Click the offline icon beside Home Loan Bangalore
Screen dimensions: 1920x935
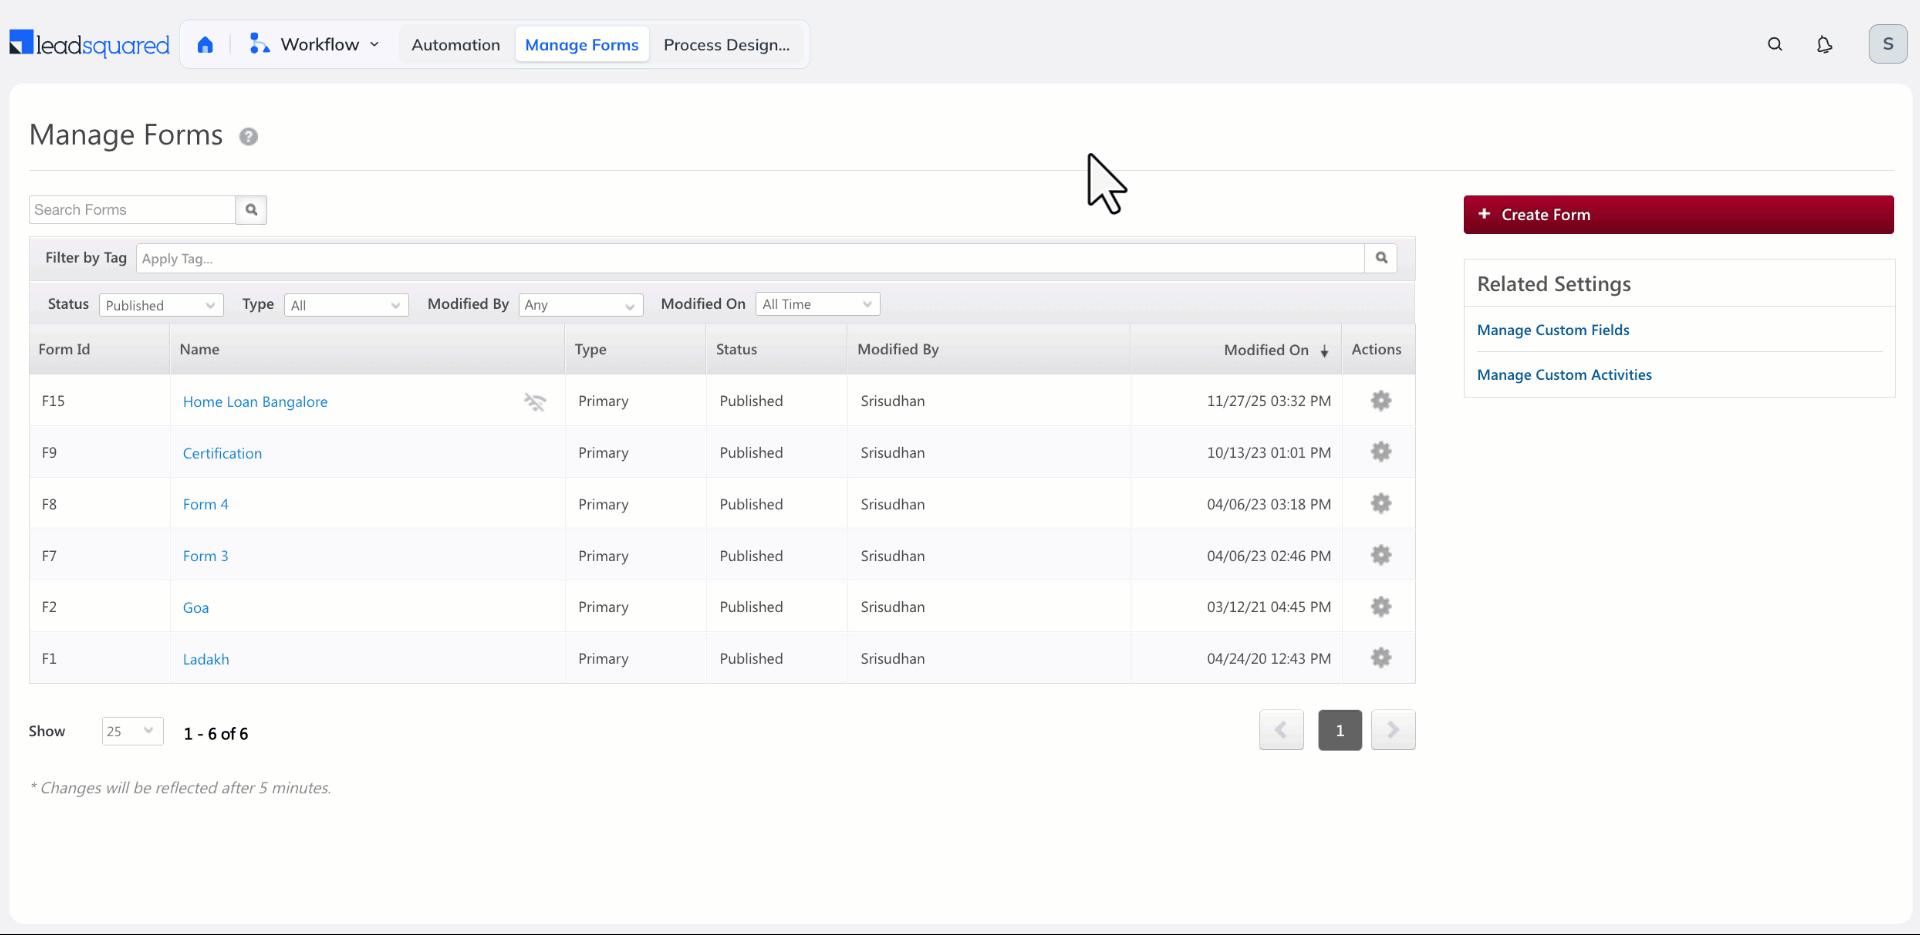tap(535, 402)
